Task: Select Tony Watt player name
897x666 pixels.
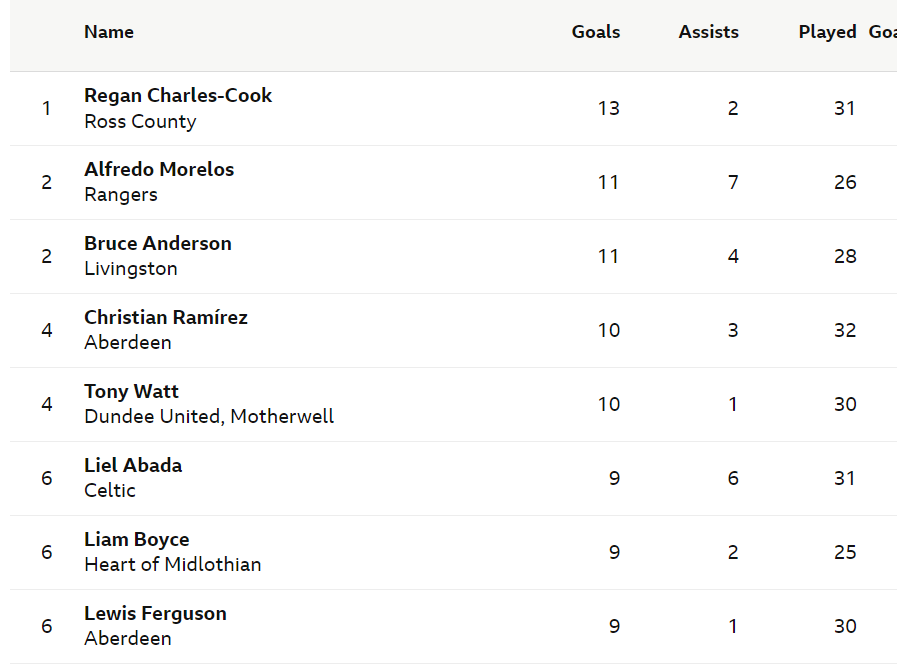Action: [132, 391]
